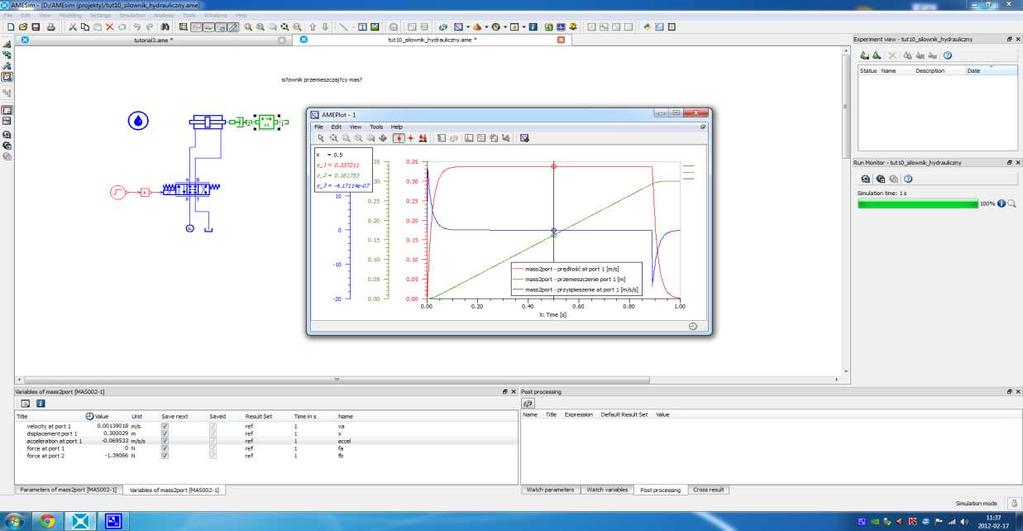Open Windows Start button on the taskbar

pos(13,521)
